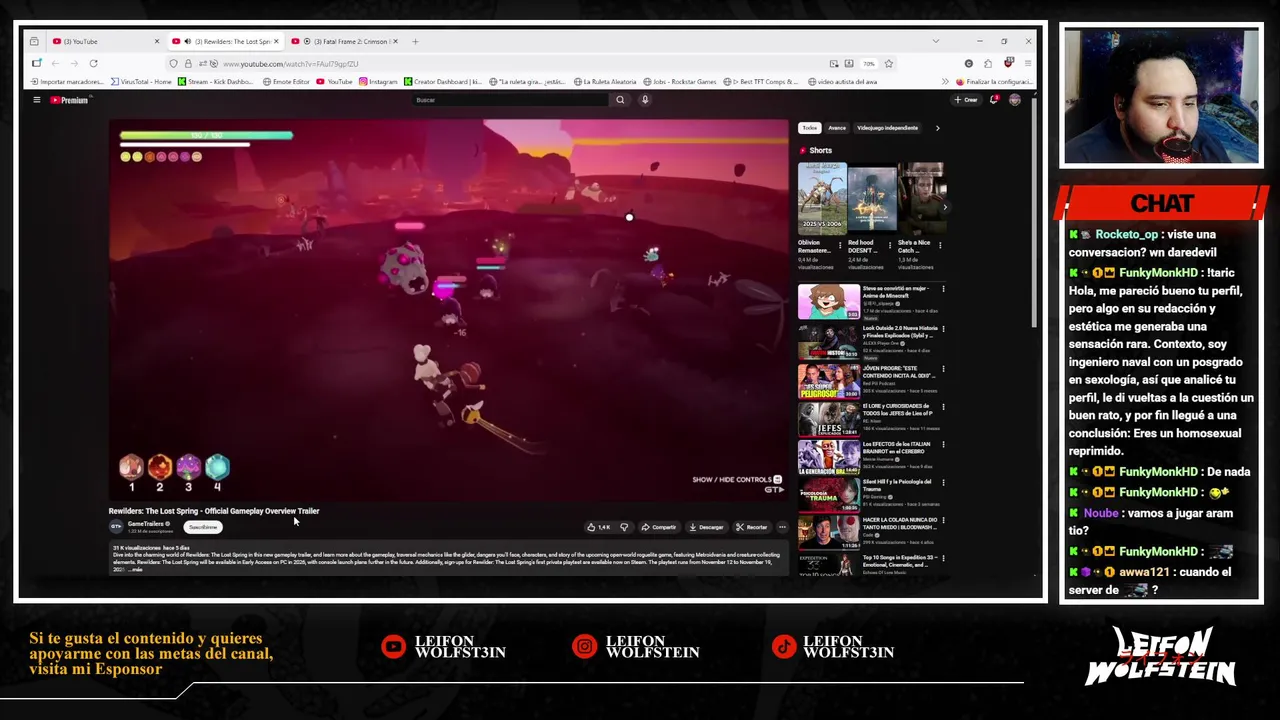
Task: Click the Descargar download button
Action: point(706,527)
